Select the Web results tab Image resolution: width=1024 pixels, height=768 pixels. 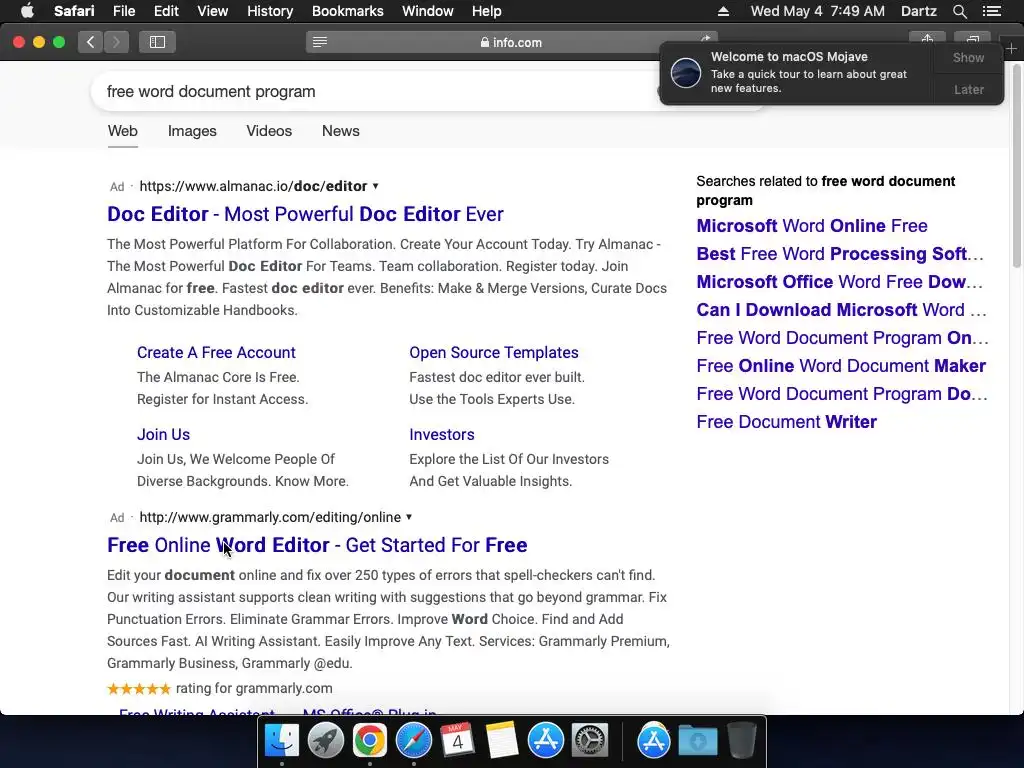point(123,131)
